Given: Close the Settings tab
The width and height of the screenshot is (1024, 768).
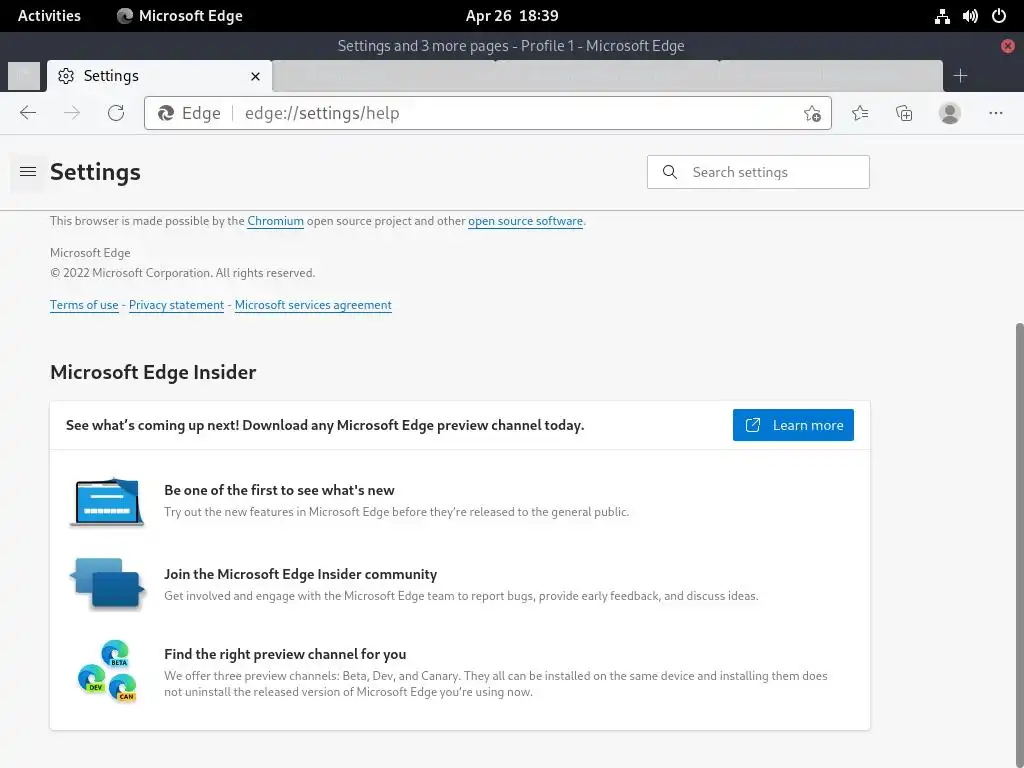Looking at the screenshot, I should coord(255,76).
